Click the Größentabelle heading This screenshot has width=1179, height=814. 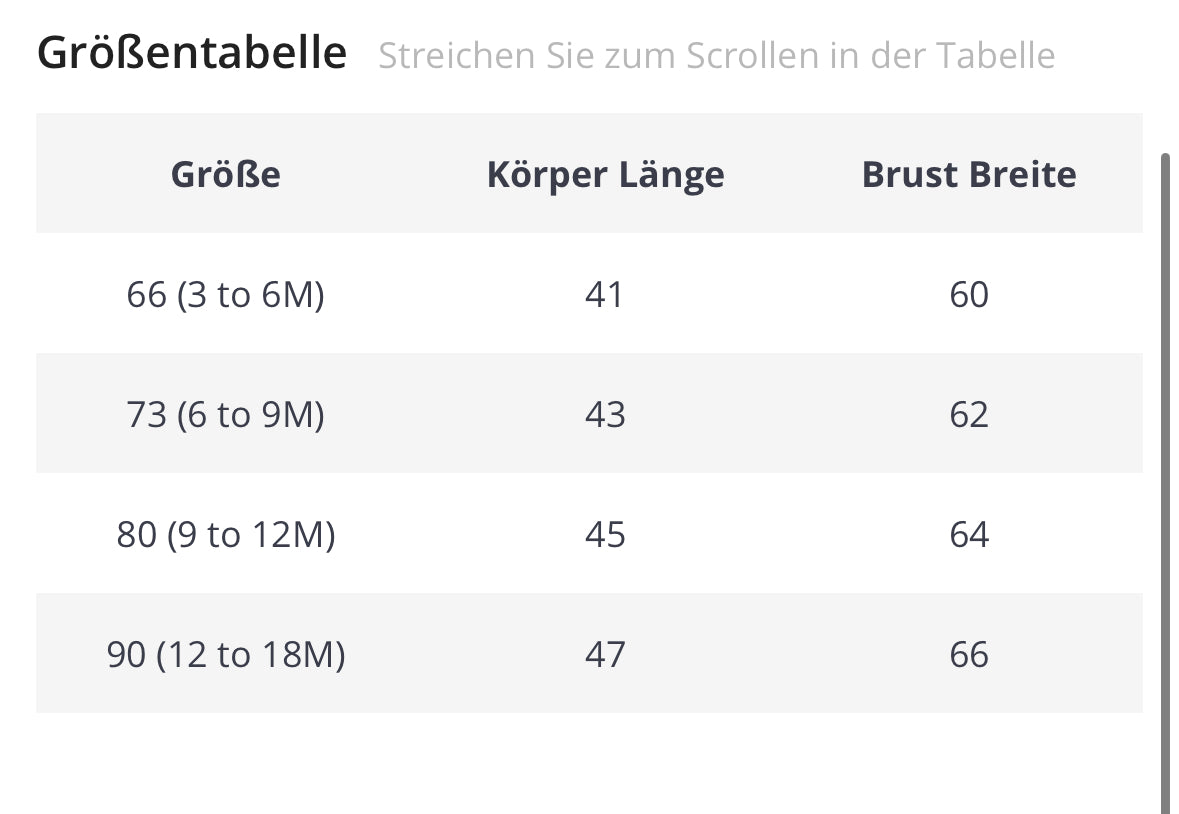192,53
